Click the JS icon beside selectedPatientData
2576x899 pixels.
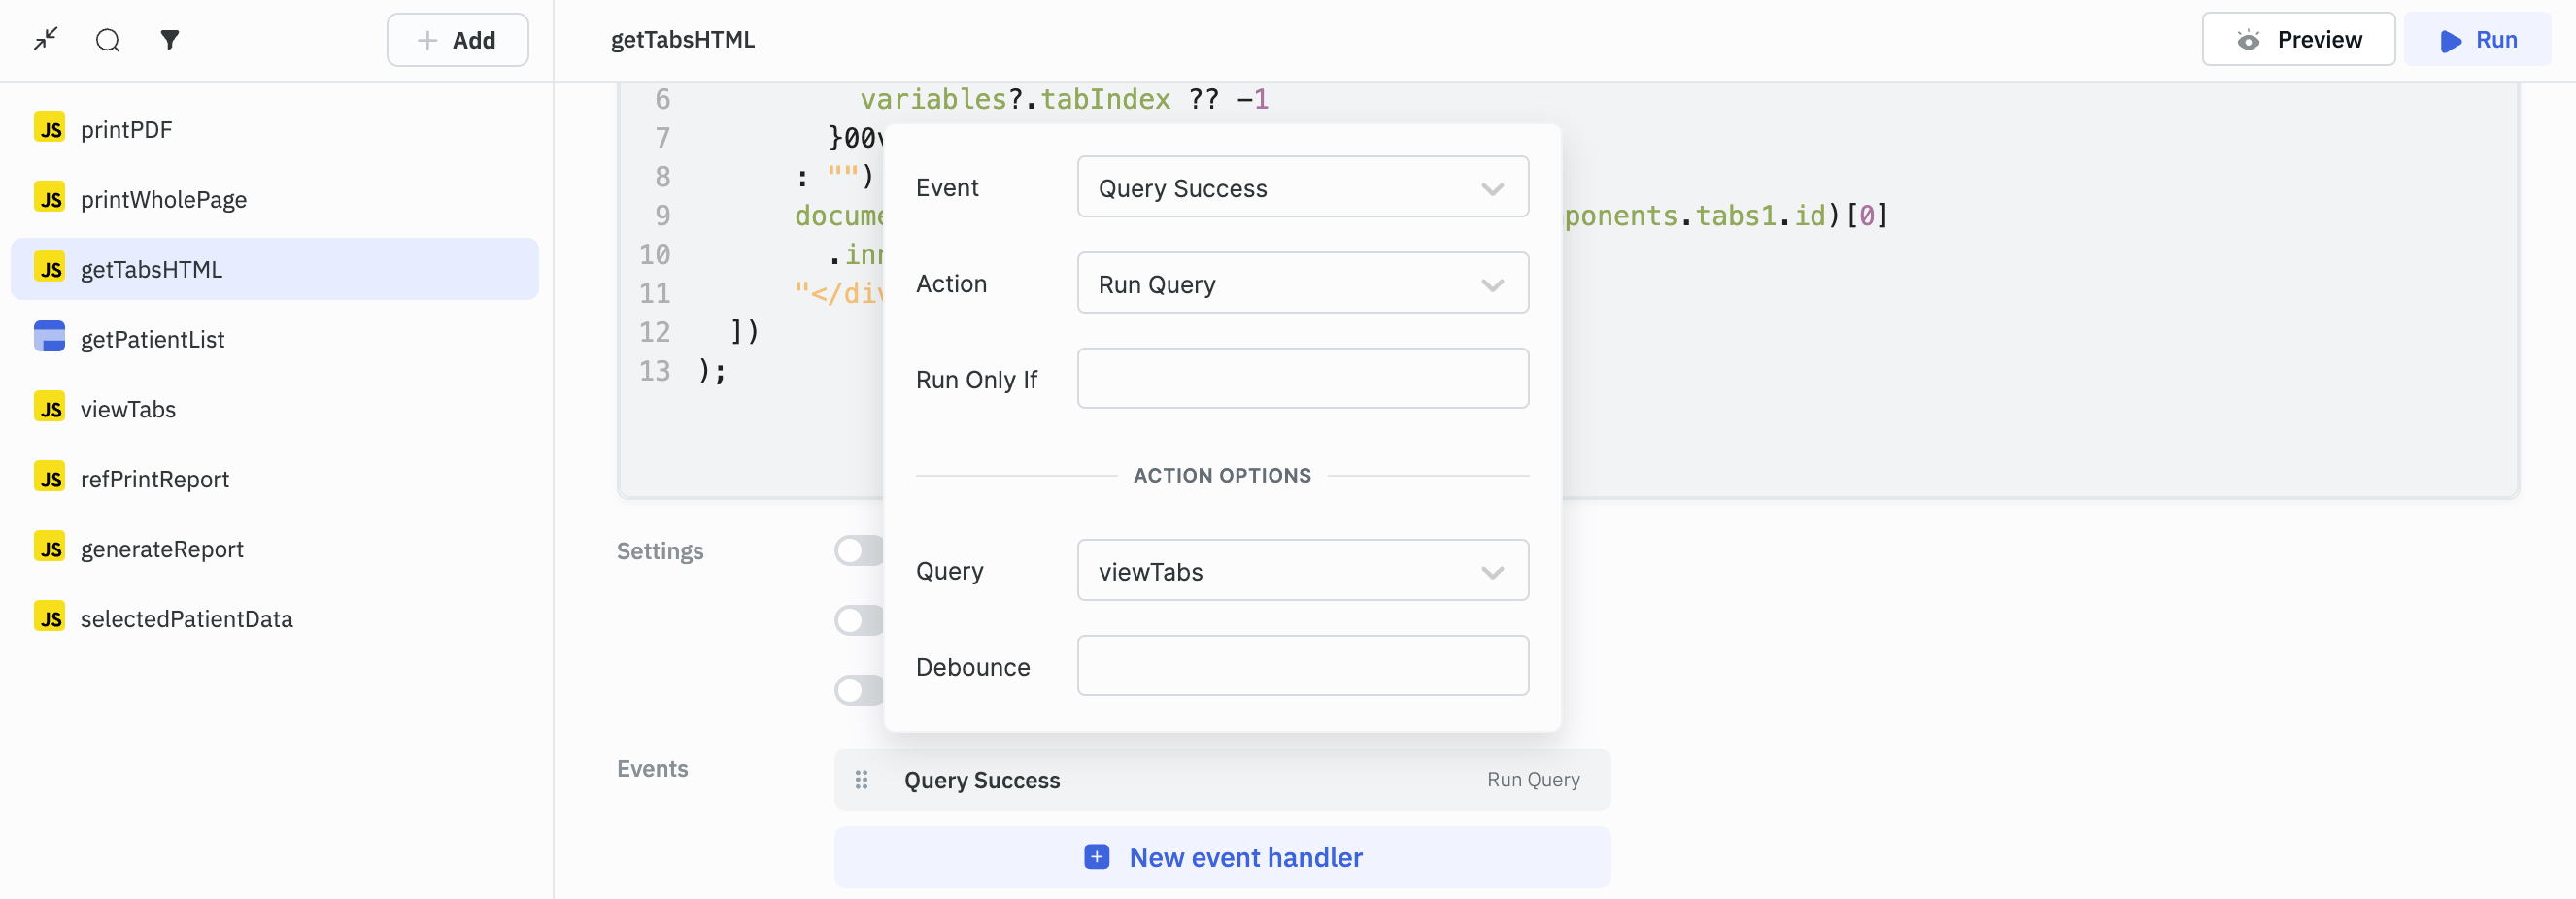coord(50,618)
